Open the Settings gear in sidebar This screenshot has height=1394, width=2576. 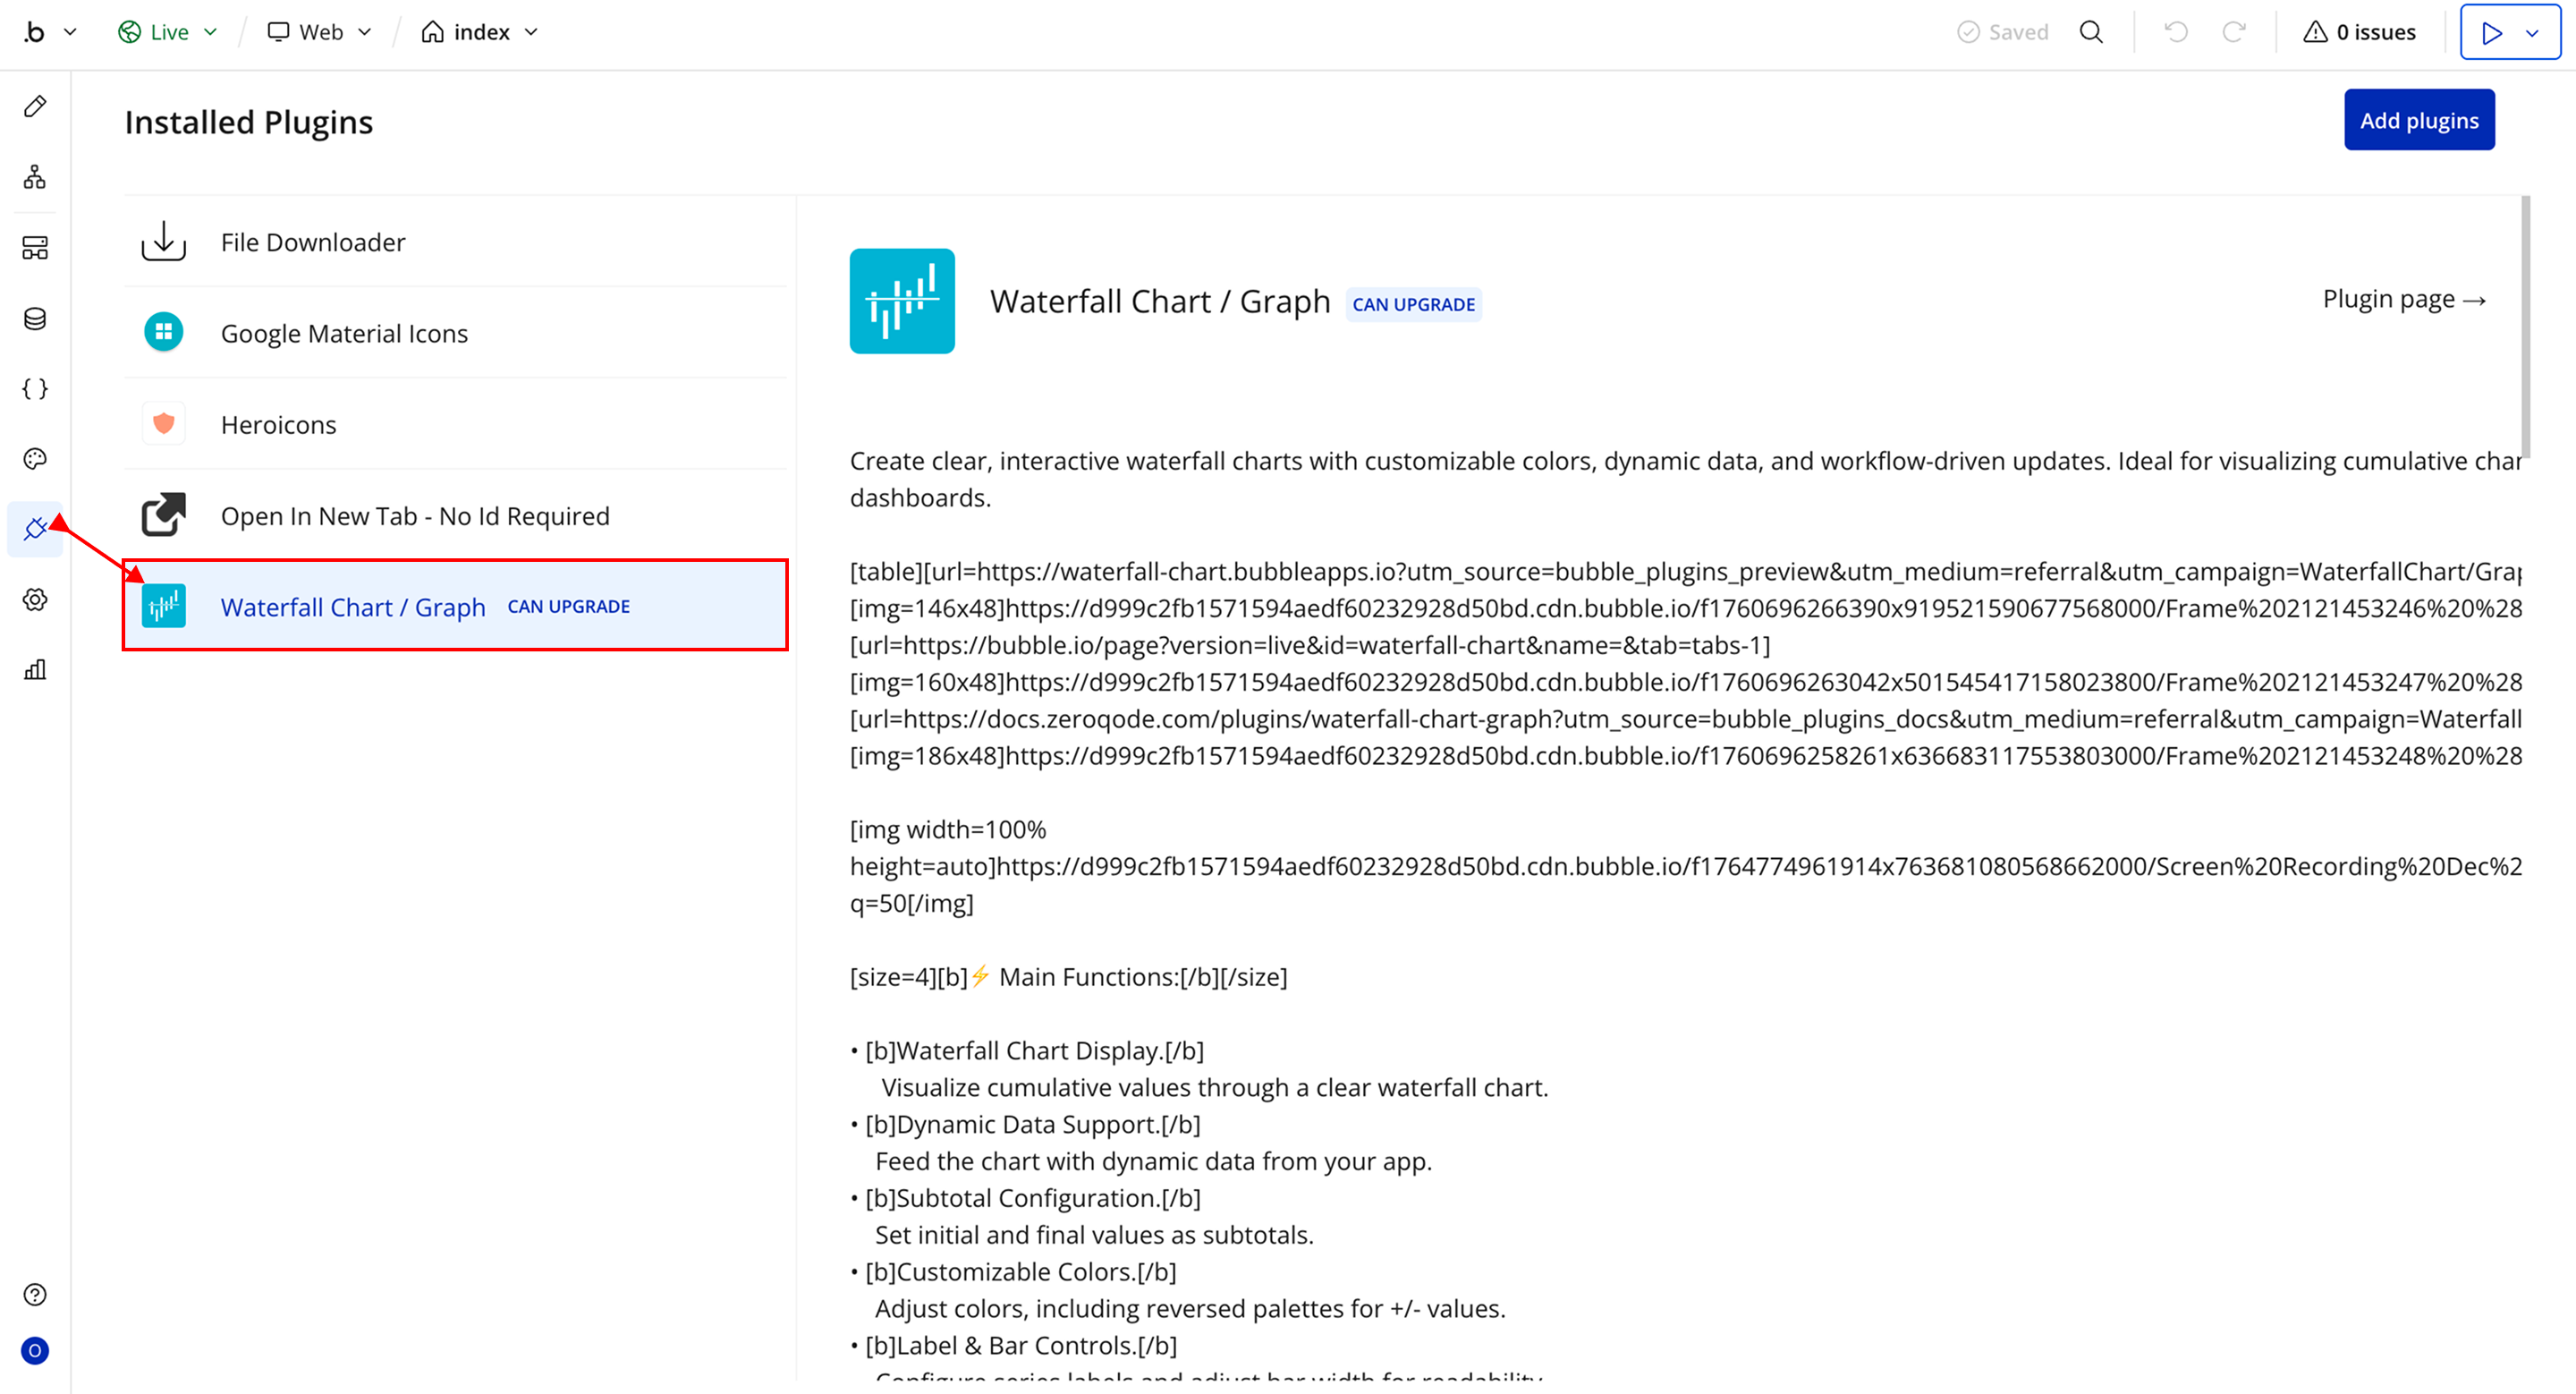point(35,600)
